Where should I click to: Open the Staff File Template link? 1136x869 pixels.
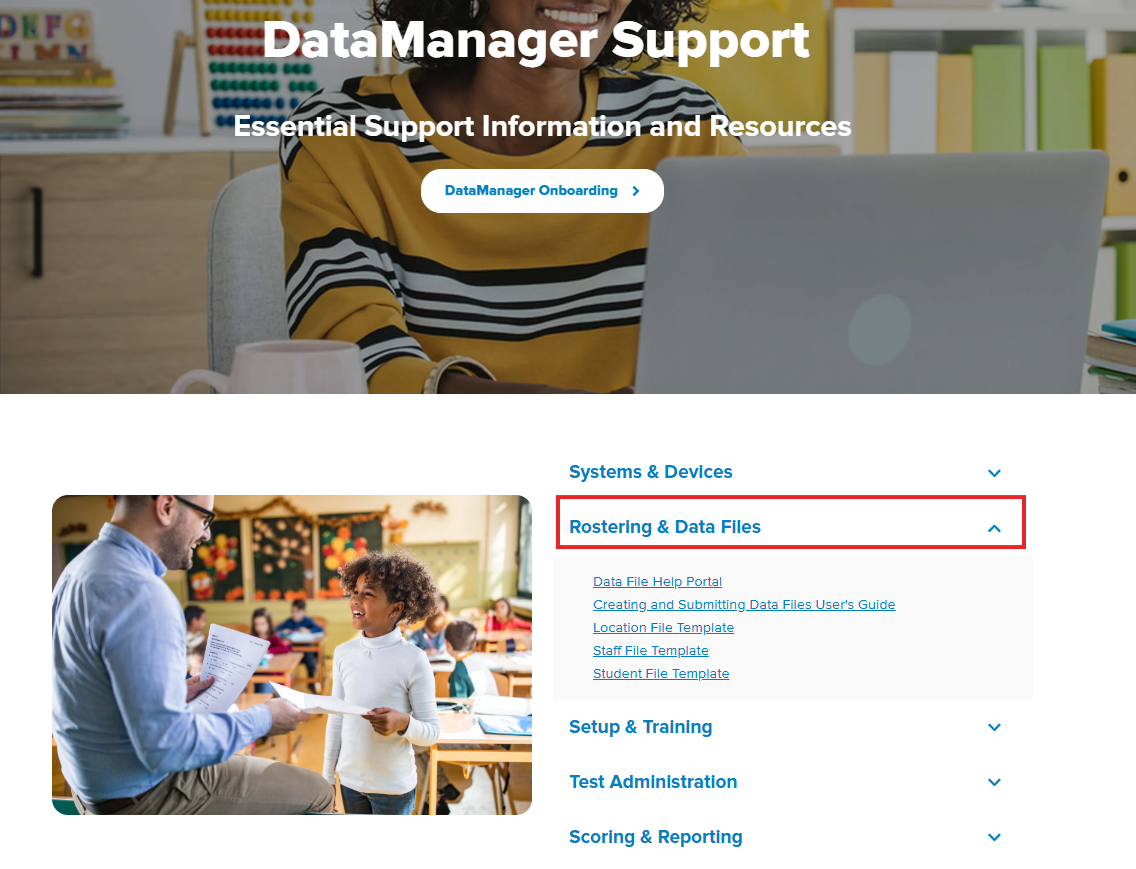(x=650, y=651)
